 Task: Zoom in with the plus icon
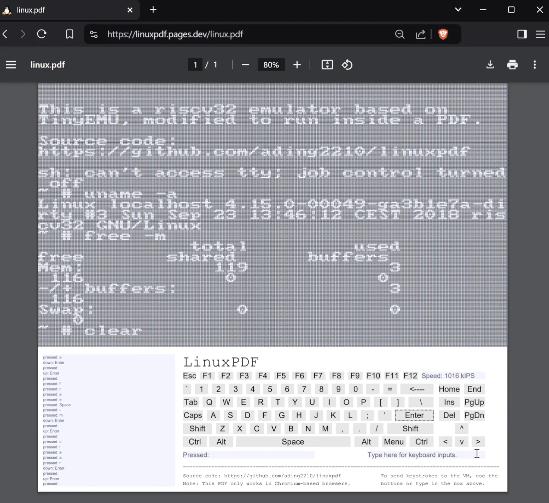(x=297, y=65)
